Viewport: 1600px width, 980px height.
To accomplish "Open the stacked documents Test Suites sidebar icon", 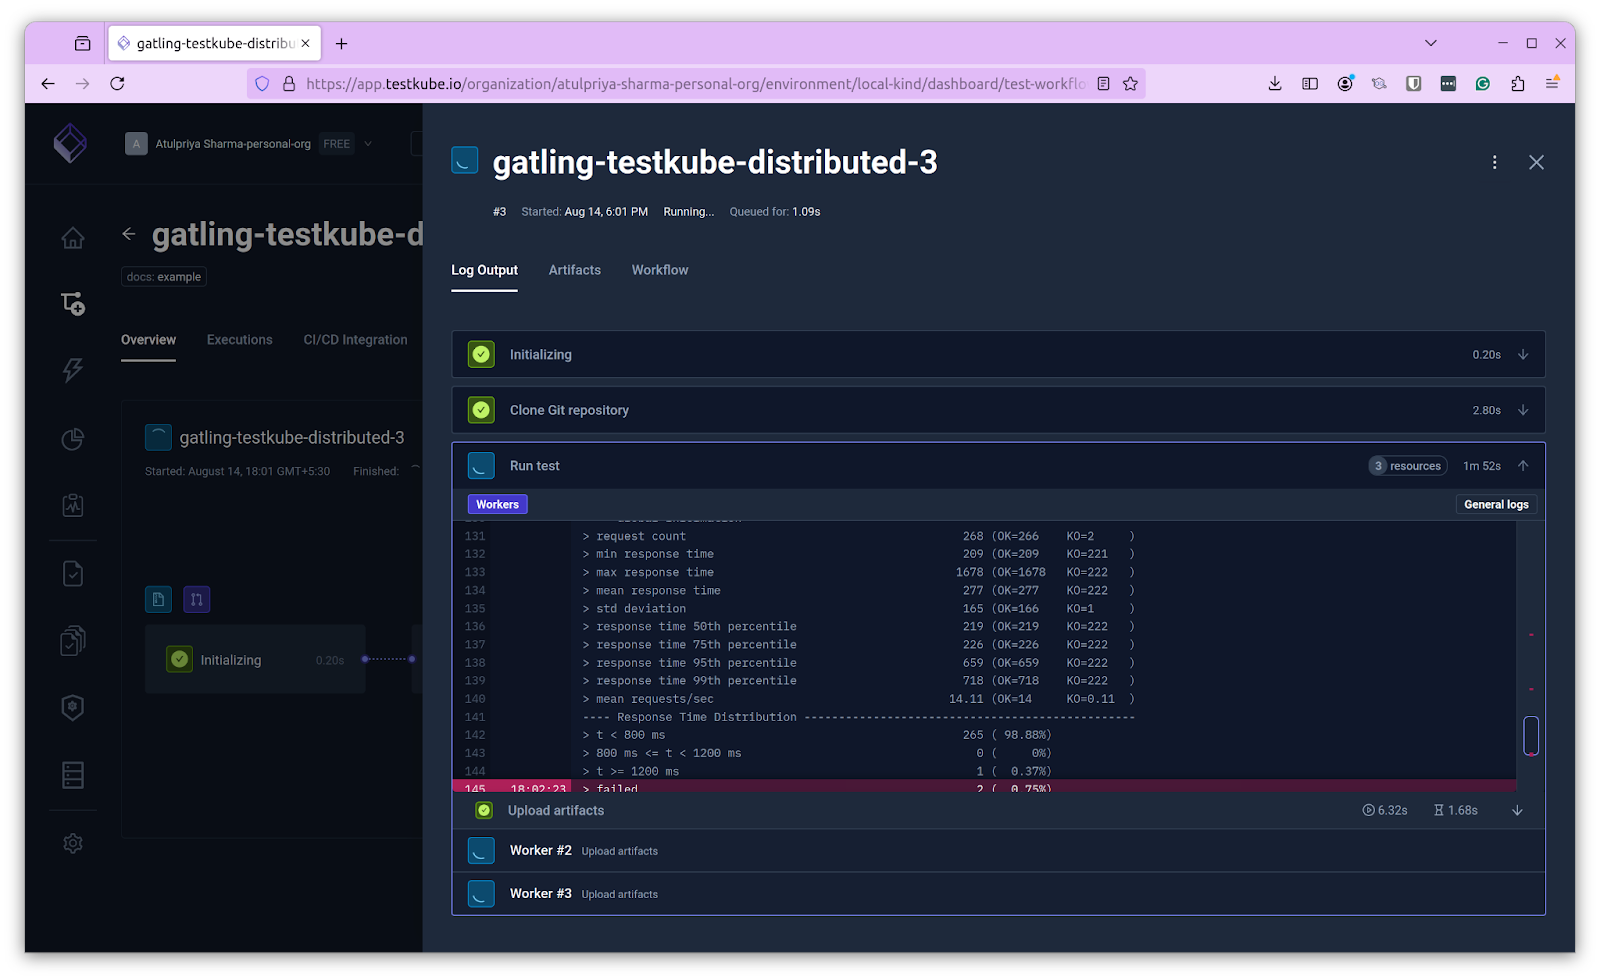I will (73, 640).
